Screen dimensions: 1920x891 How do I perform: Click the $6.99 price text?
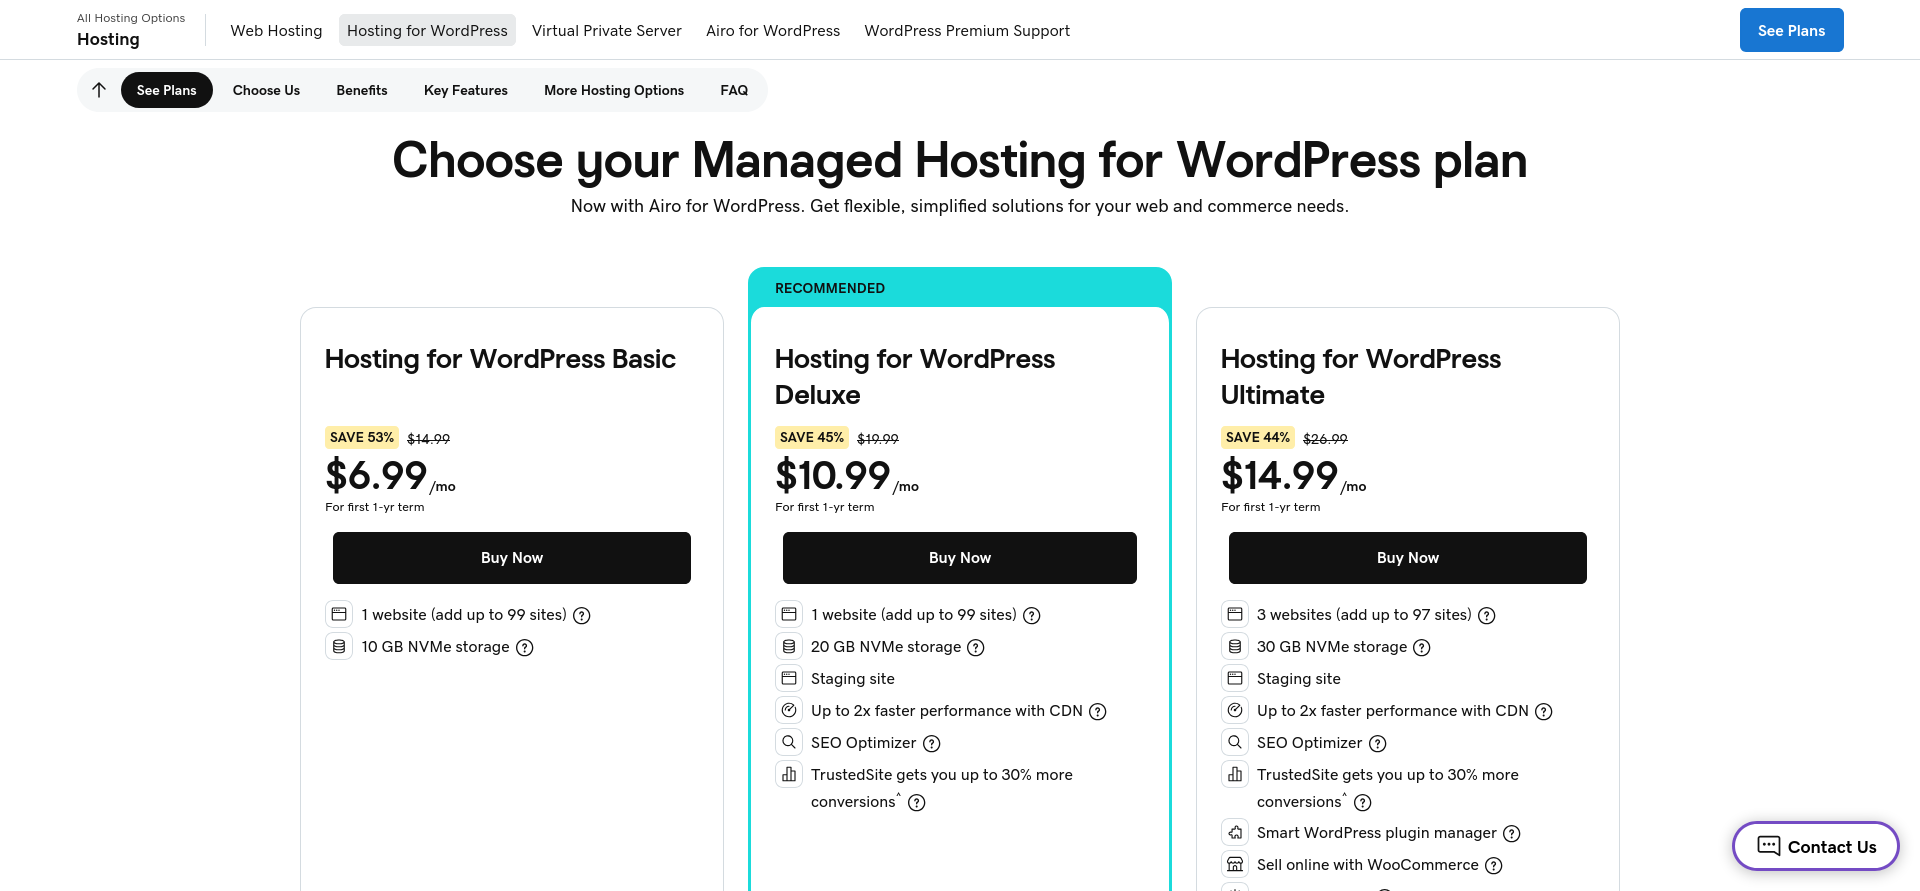(376, 475)
